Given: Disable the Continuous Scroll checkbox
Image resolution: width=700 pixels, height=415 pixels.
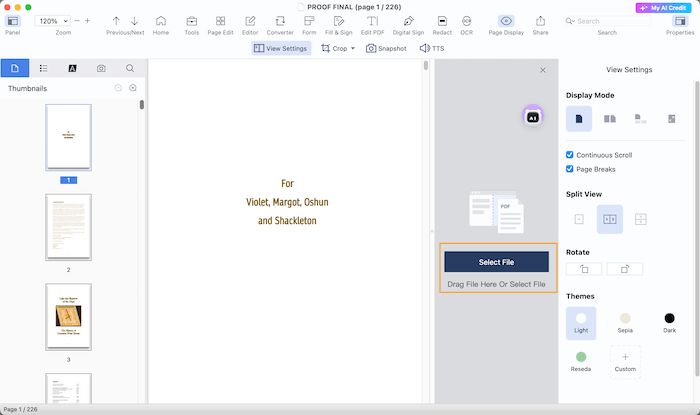Looking at the screenshot, I should 570,155.
